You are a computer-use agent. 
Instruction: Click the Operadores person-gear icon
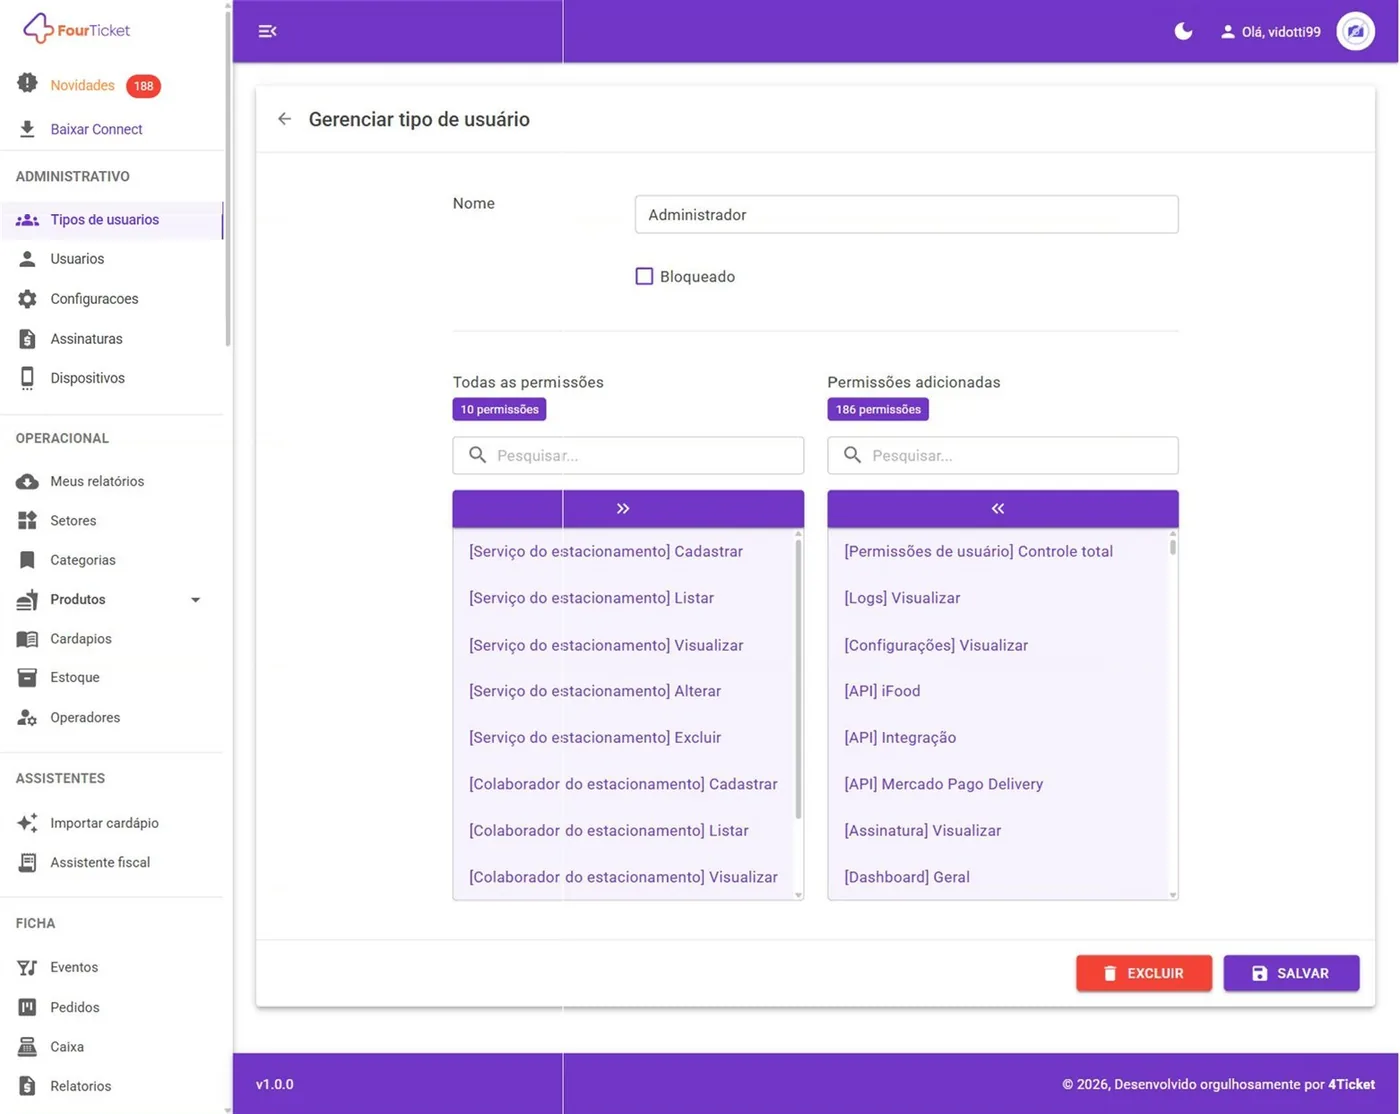coord(27,718)
